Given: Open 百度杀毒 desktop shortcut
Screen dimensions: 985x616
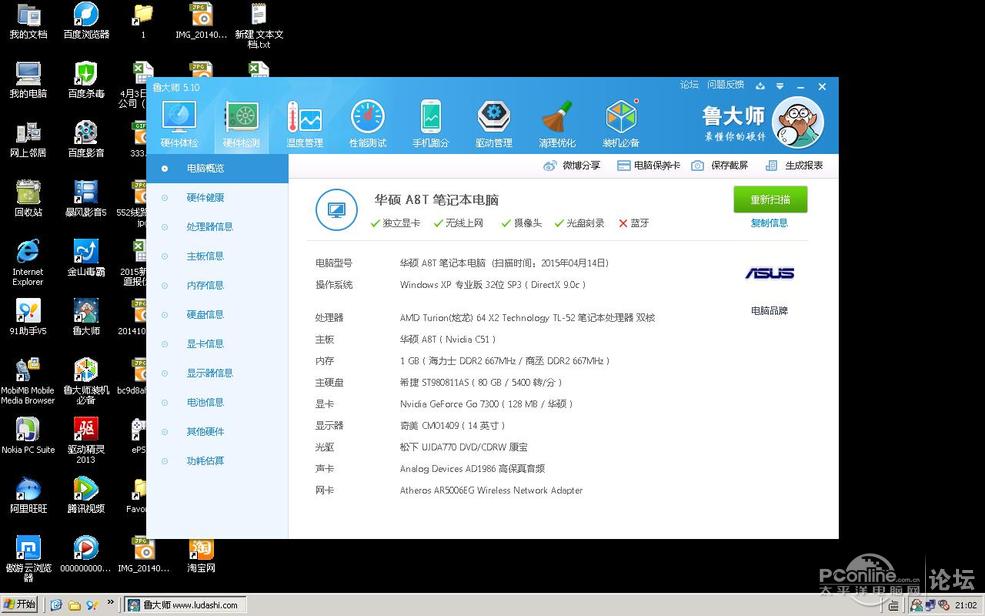Looking at the screenshot, I should [86, 80].
